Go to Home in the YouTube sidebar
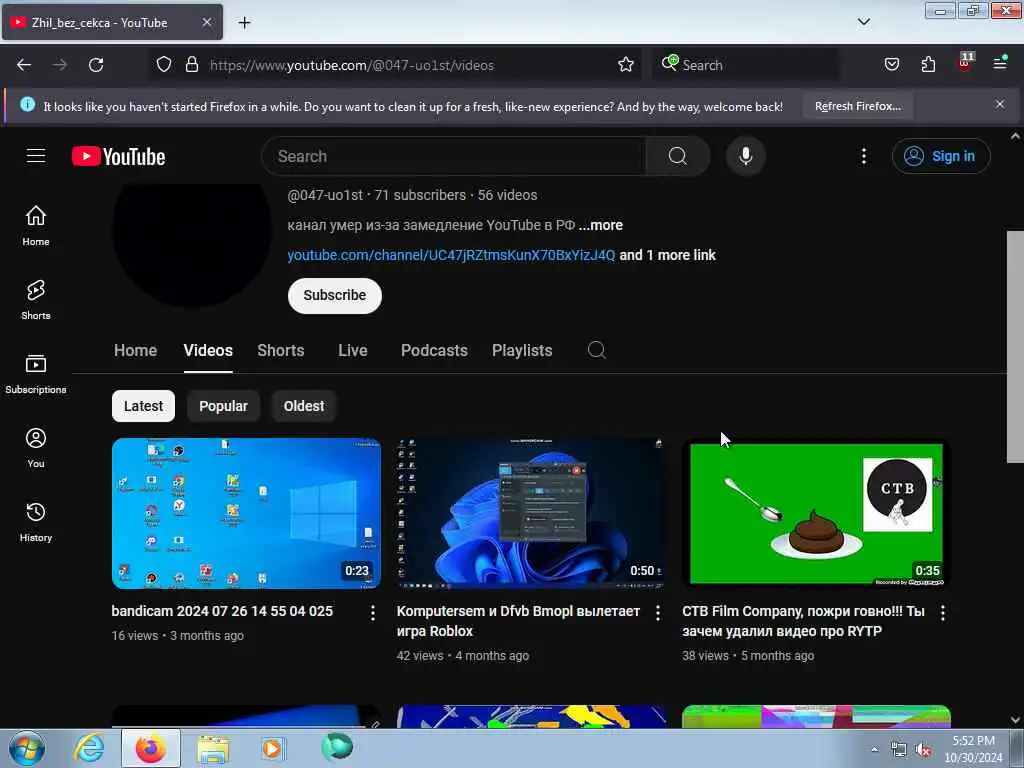This screenshot has width=1024, height=768. coord(36,226)
